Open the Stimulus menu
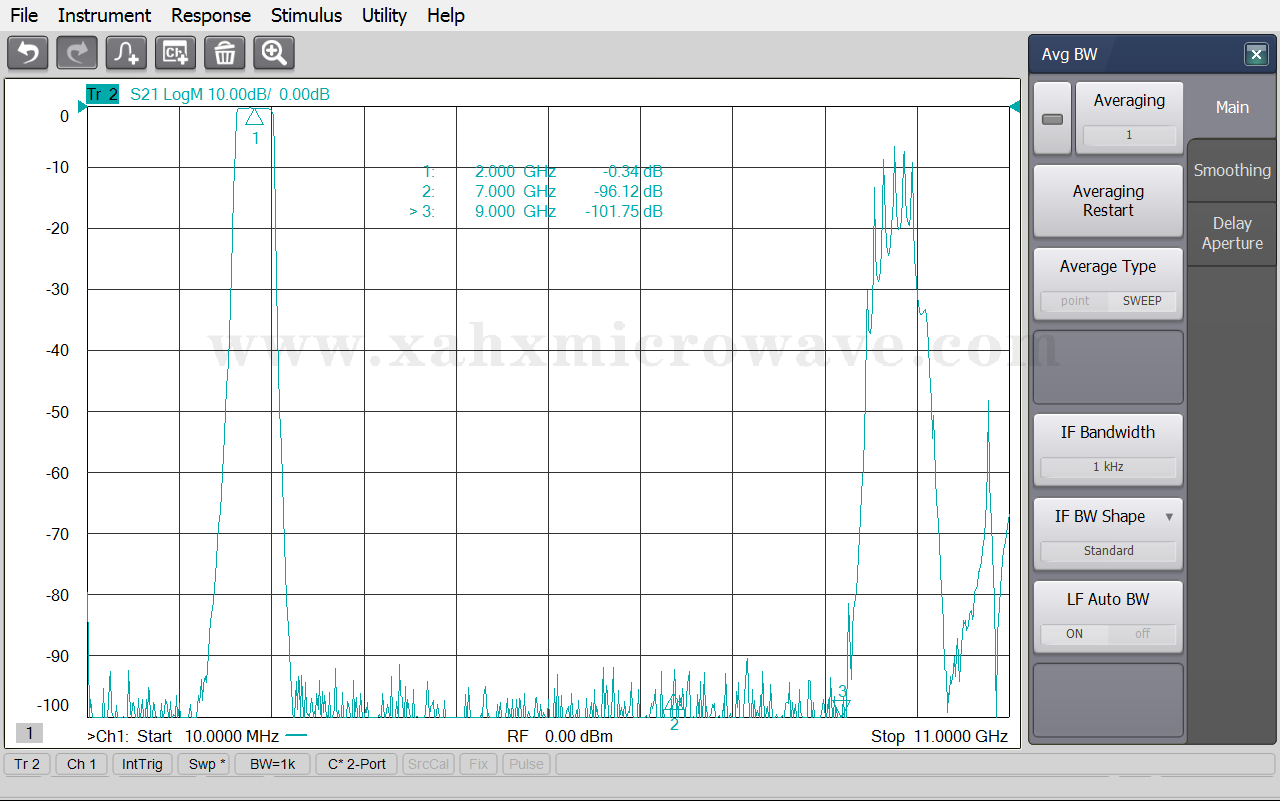1280x801 pixels. [306, 15]
